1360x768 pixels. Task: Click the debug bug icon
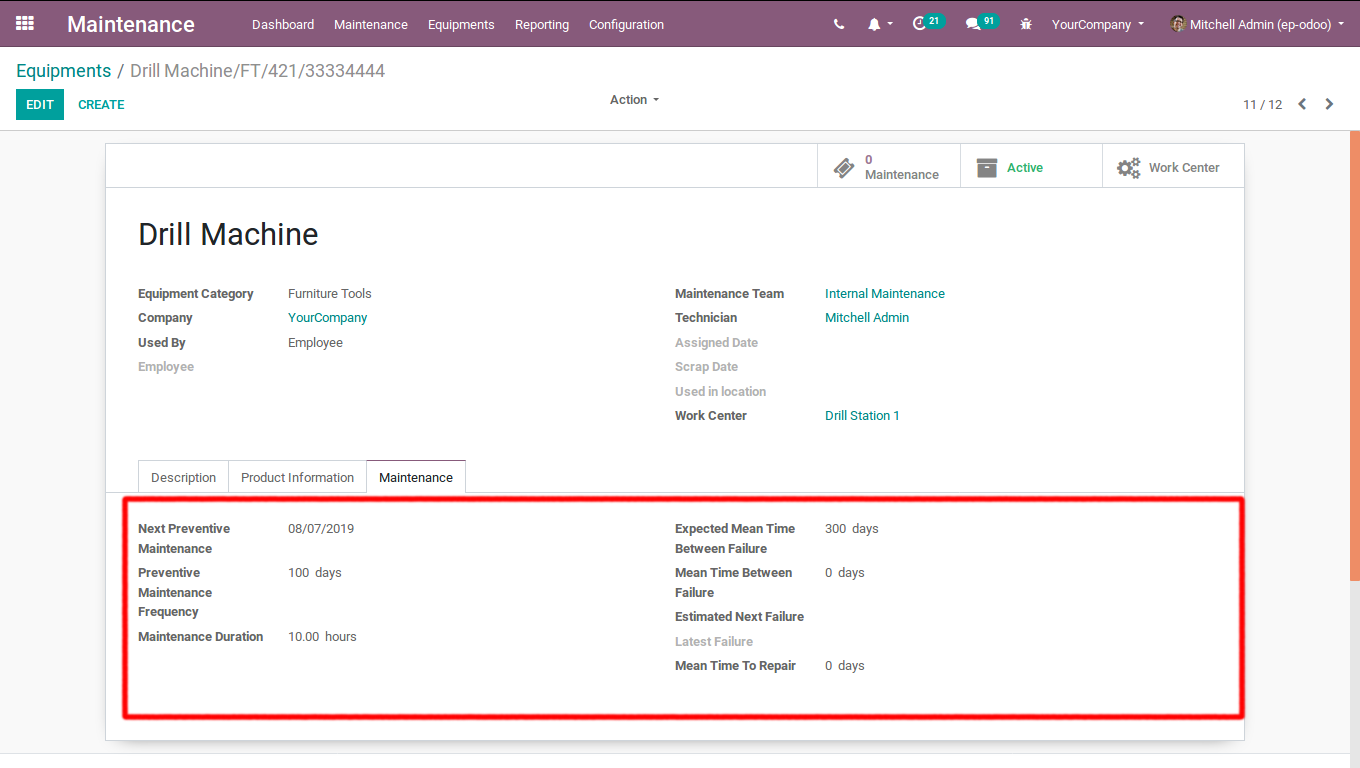[x=1026, y=24]
